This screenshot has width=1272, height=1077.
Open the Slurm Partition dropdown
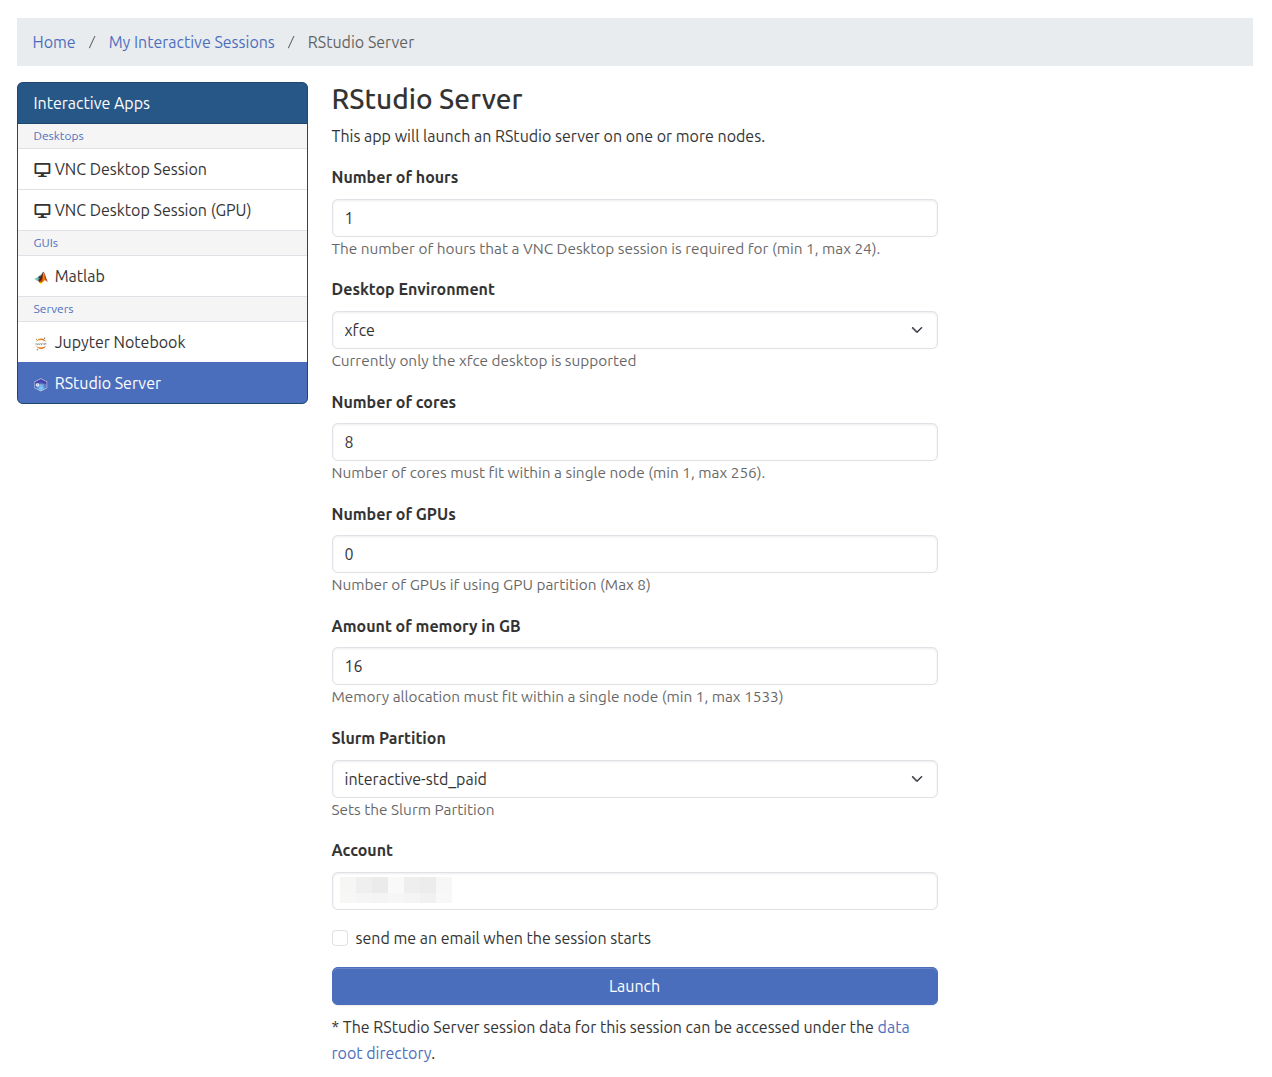pyautogui.click(x=634, y=779)
